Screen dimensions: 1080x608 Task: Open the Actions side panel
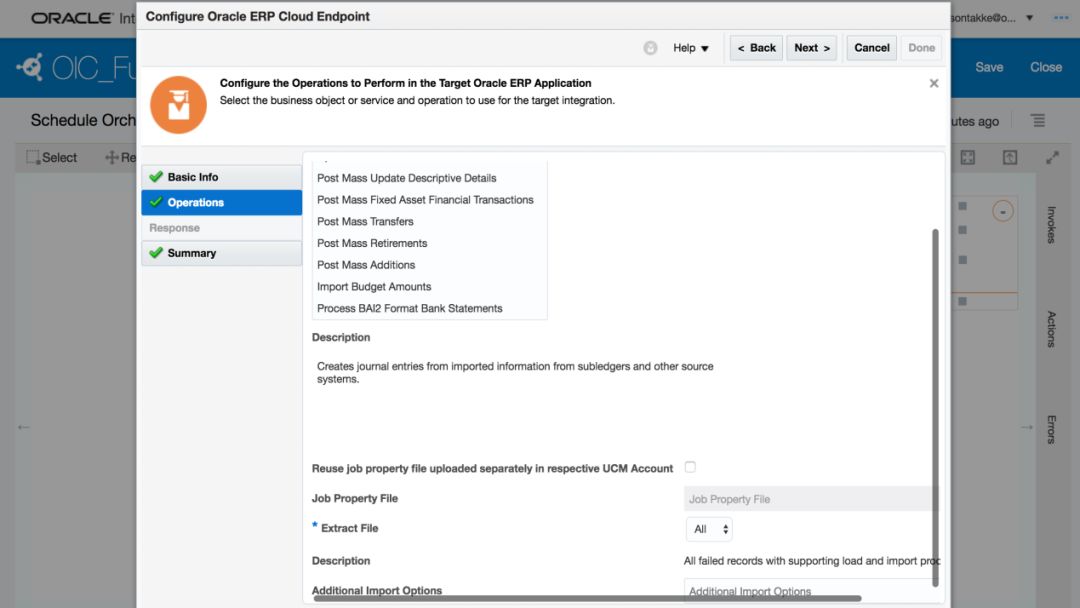click(1051, 329)
